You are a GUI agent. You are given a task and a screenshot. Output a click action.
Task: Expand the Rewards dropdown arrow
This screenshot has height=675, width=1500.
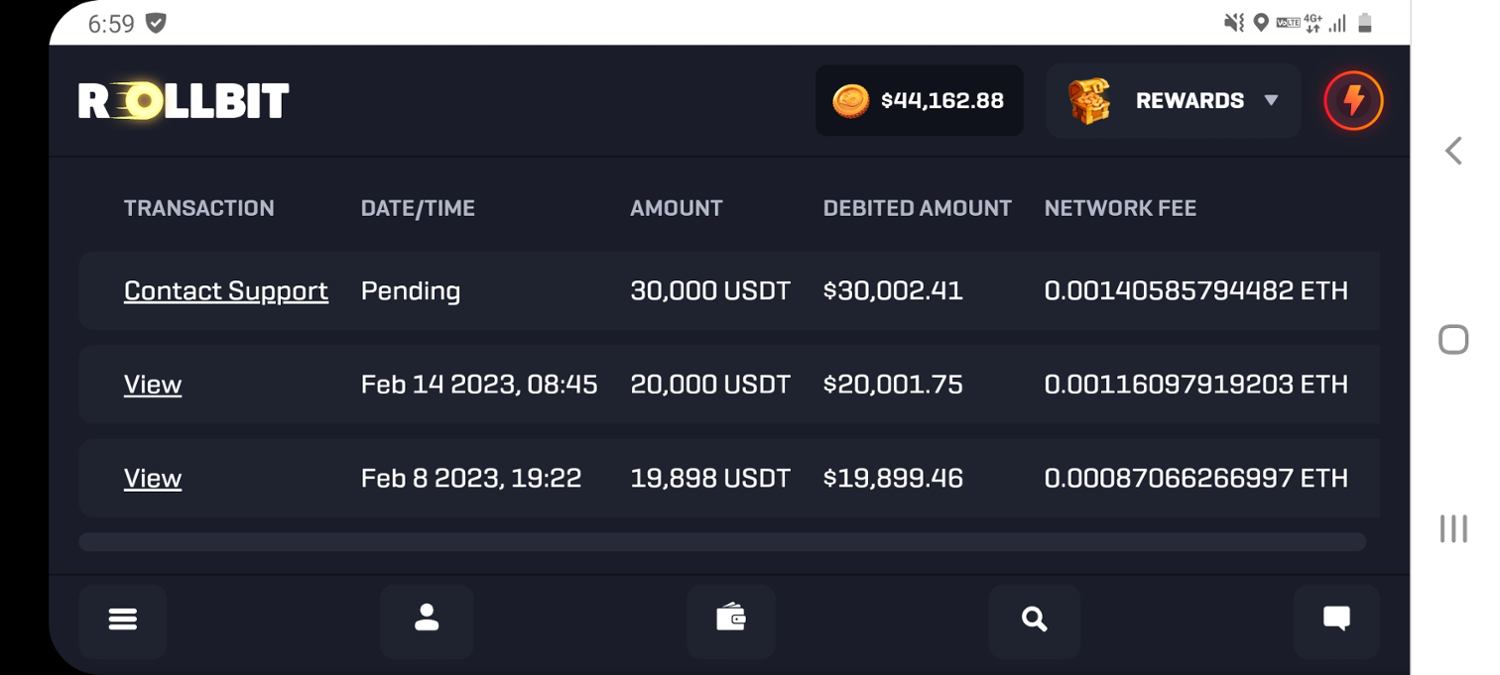pos(1271,101)
